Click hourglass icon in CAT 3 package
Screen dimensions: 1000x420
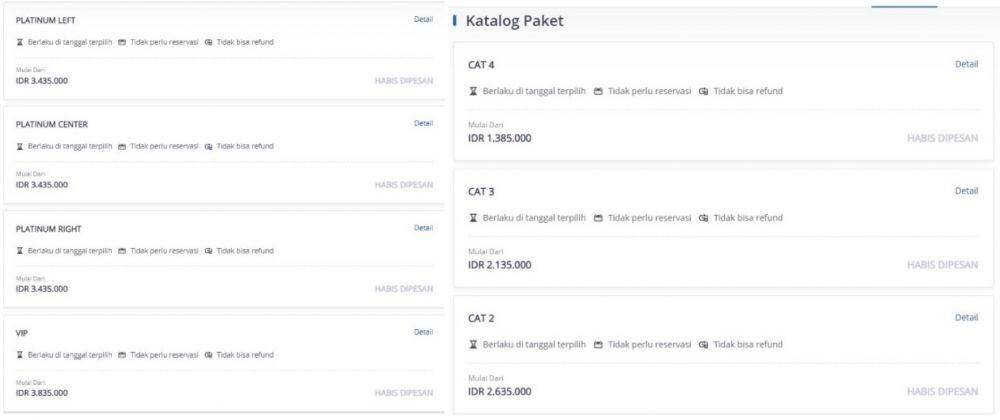click(474, 217)
